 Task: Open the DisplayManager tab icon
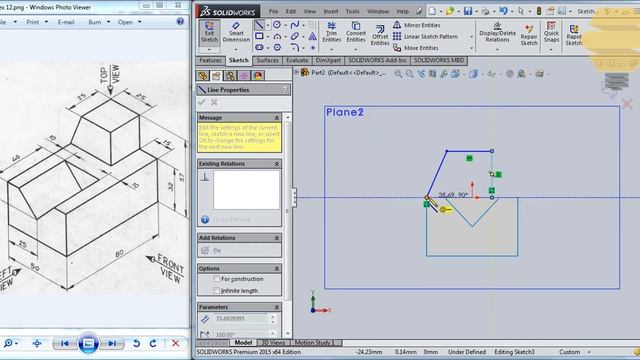tap(258, 76)
